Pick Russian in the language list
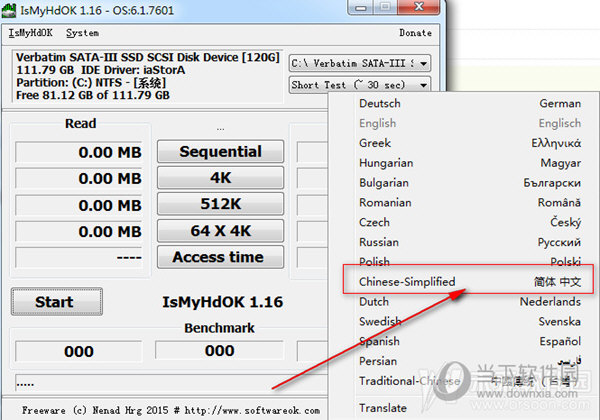This screenshot has height=420, width=600. tap(470, 242)
